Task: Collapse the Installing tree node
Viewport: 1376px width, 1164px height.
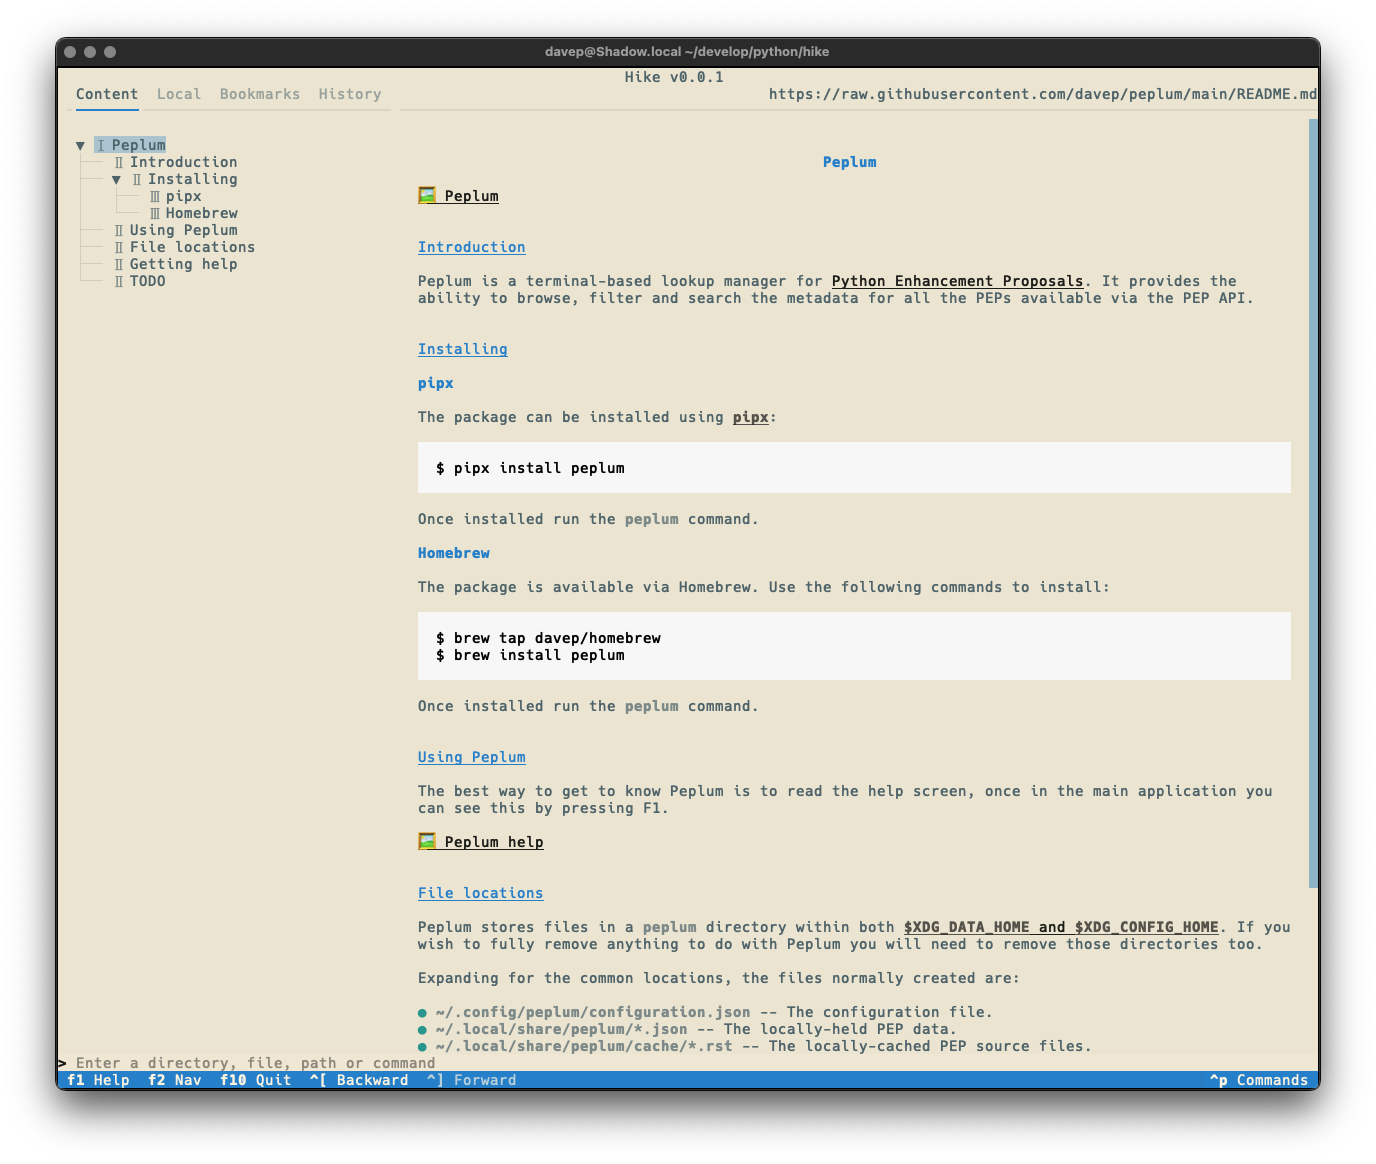Action: click(117, 180)
